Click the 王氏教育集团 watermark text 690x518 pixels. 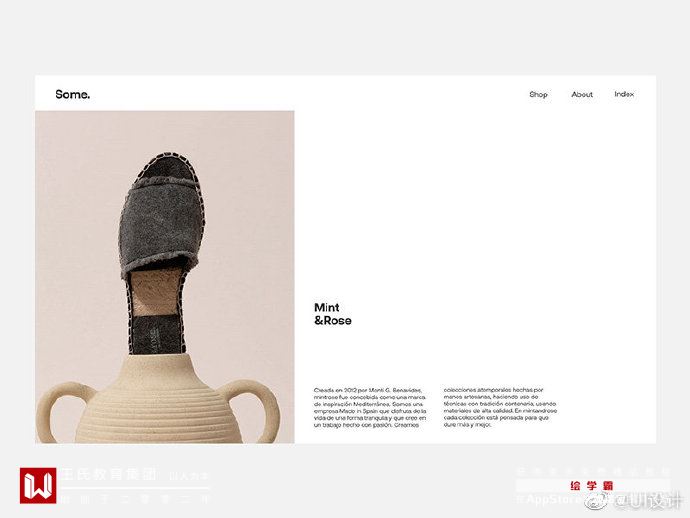(x=108, y=474)
